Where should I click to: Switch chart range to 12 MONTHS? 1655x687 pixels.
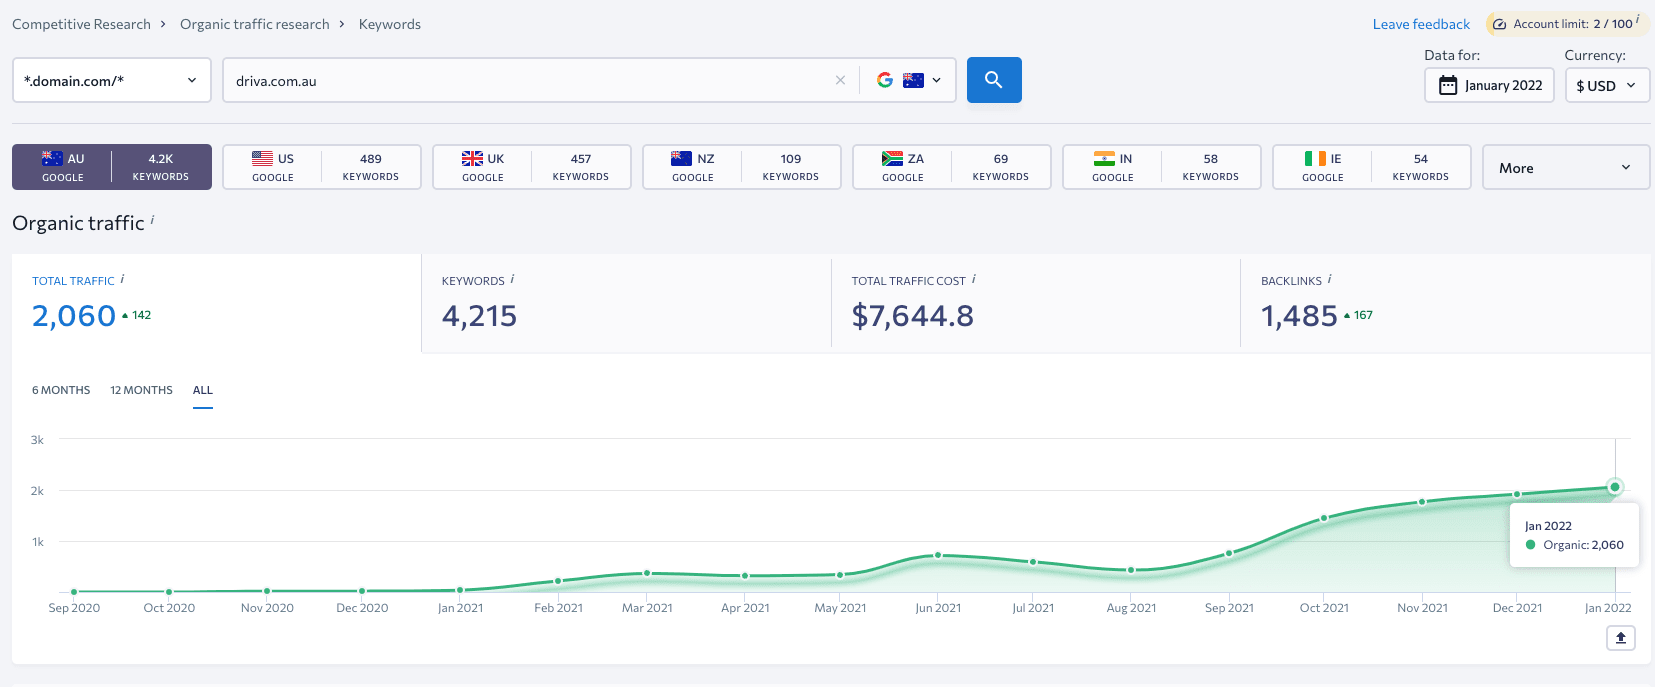coord(141,390)
